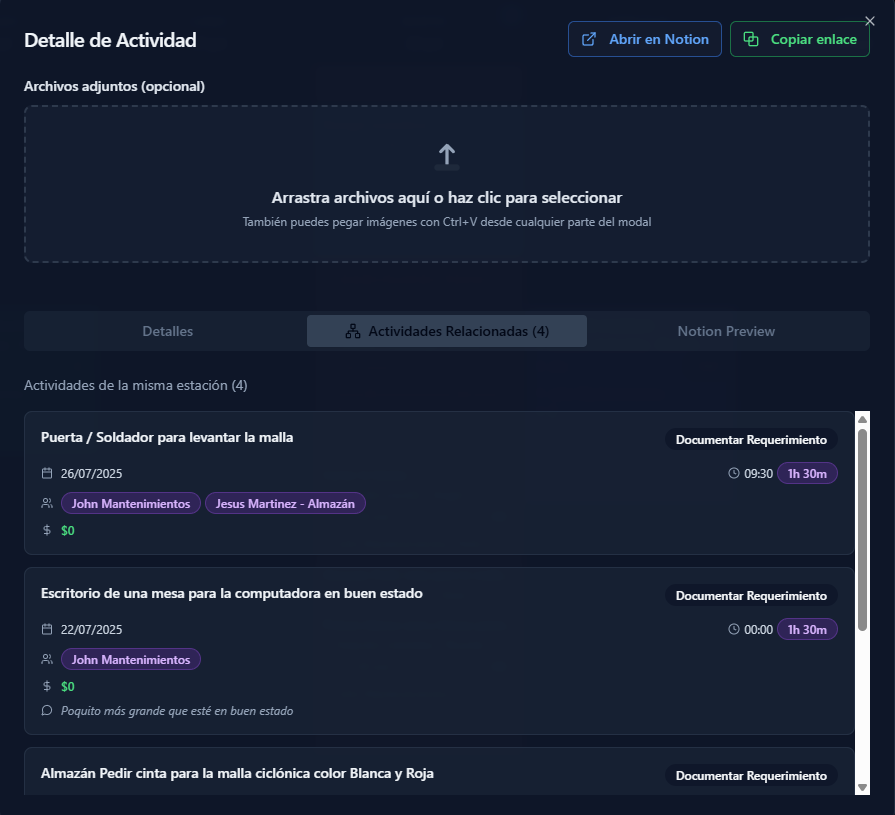Viewport: 895px width, 815px height.
Task: Click the copy icon in Copiar enlace
Action: pos(751,39)
